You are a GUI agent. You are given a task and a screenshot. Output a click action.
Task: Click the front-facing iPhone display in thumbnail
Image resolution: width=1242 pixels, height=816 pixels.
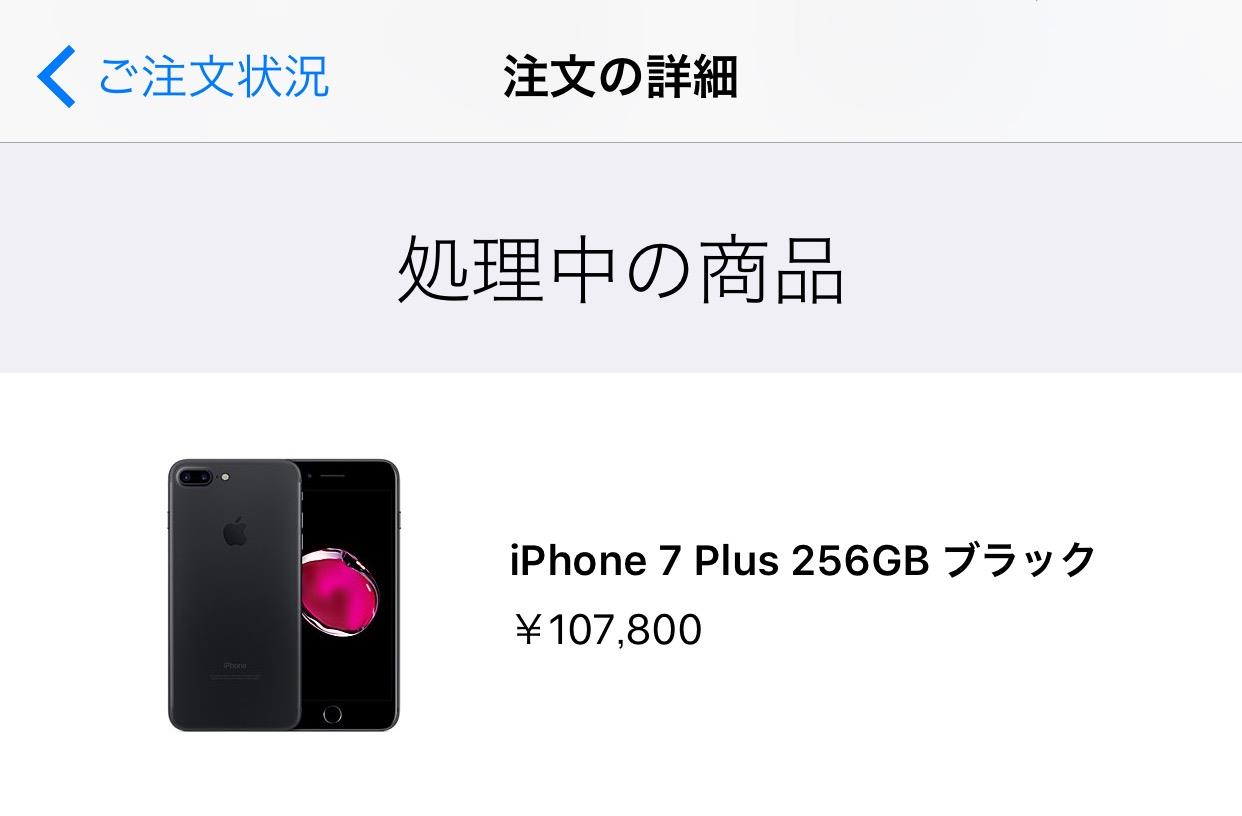click(x=350, y=595)
